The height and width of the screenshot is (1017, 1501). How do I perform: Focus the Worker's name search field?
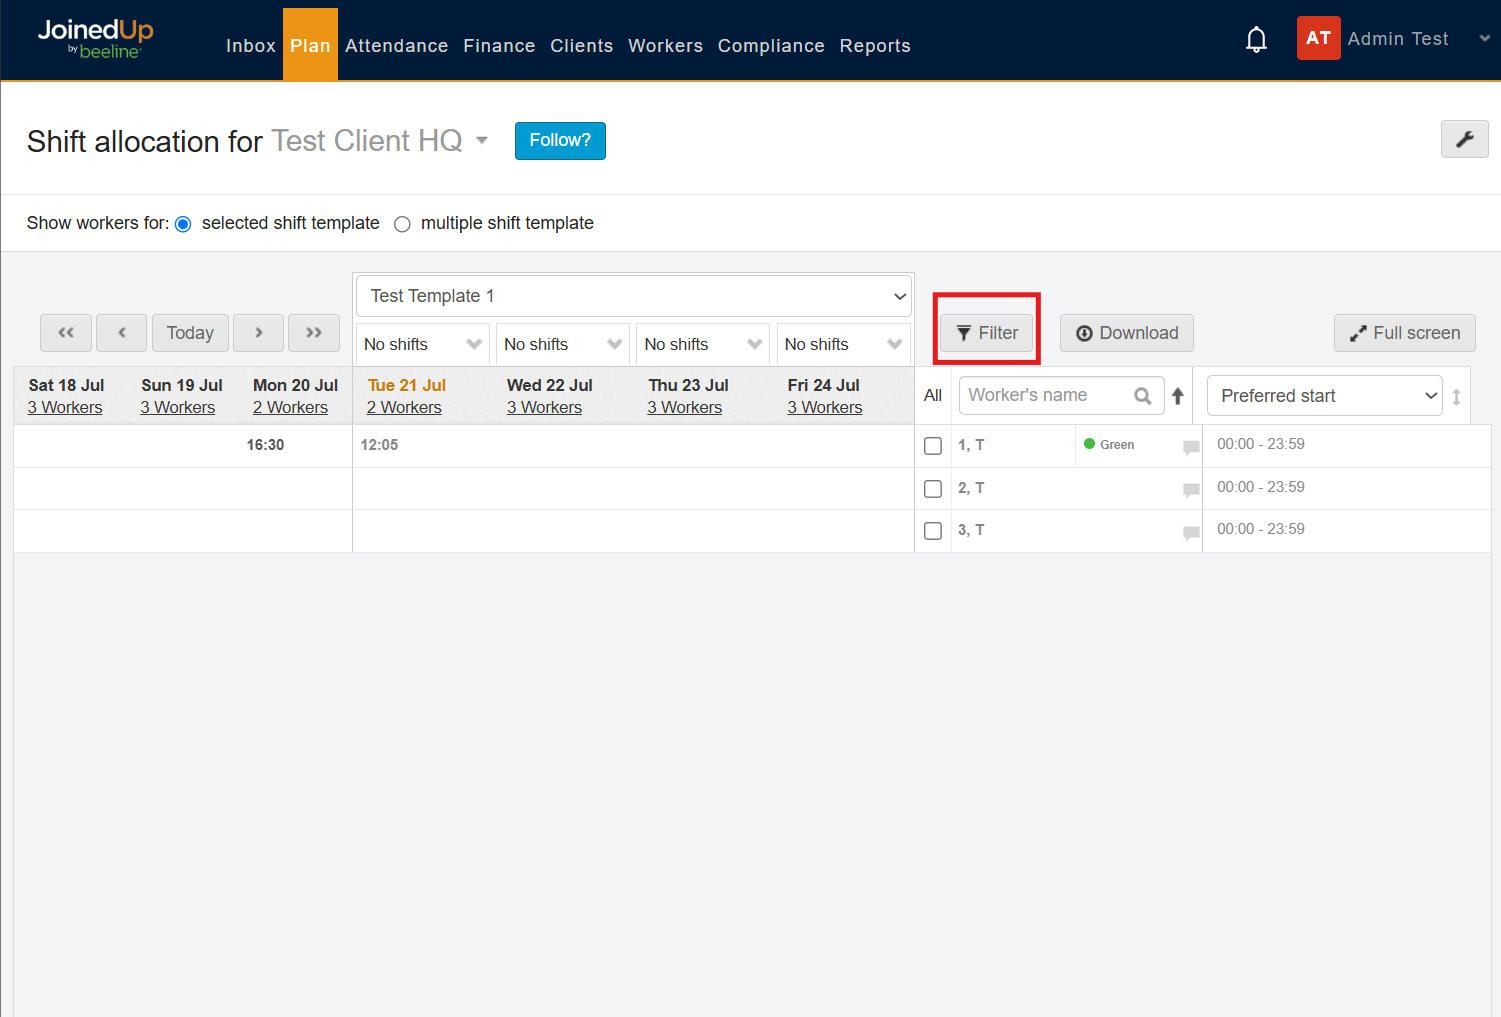1062,395
